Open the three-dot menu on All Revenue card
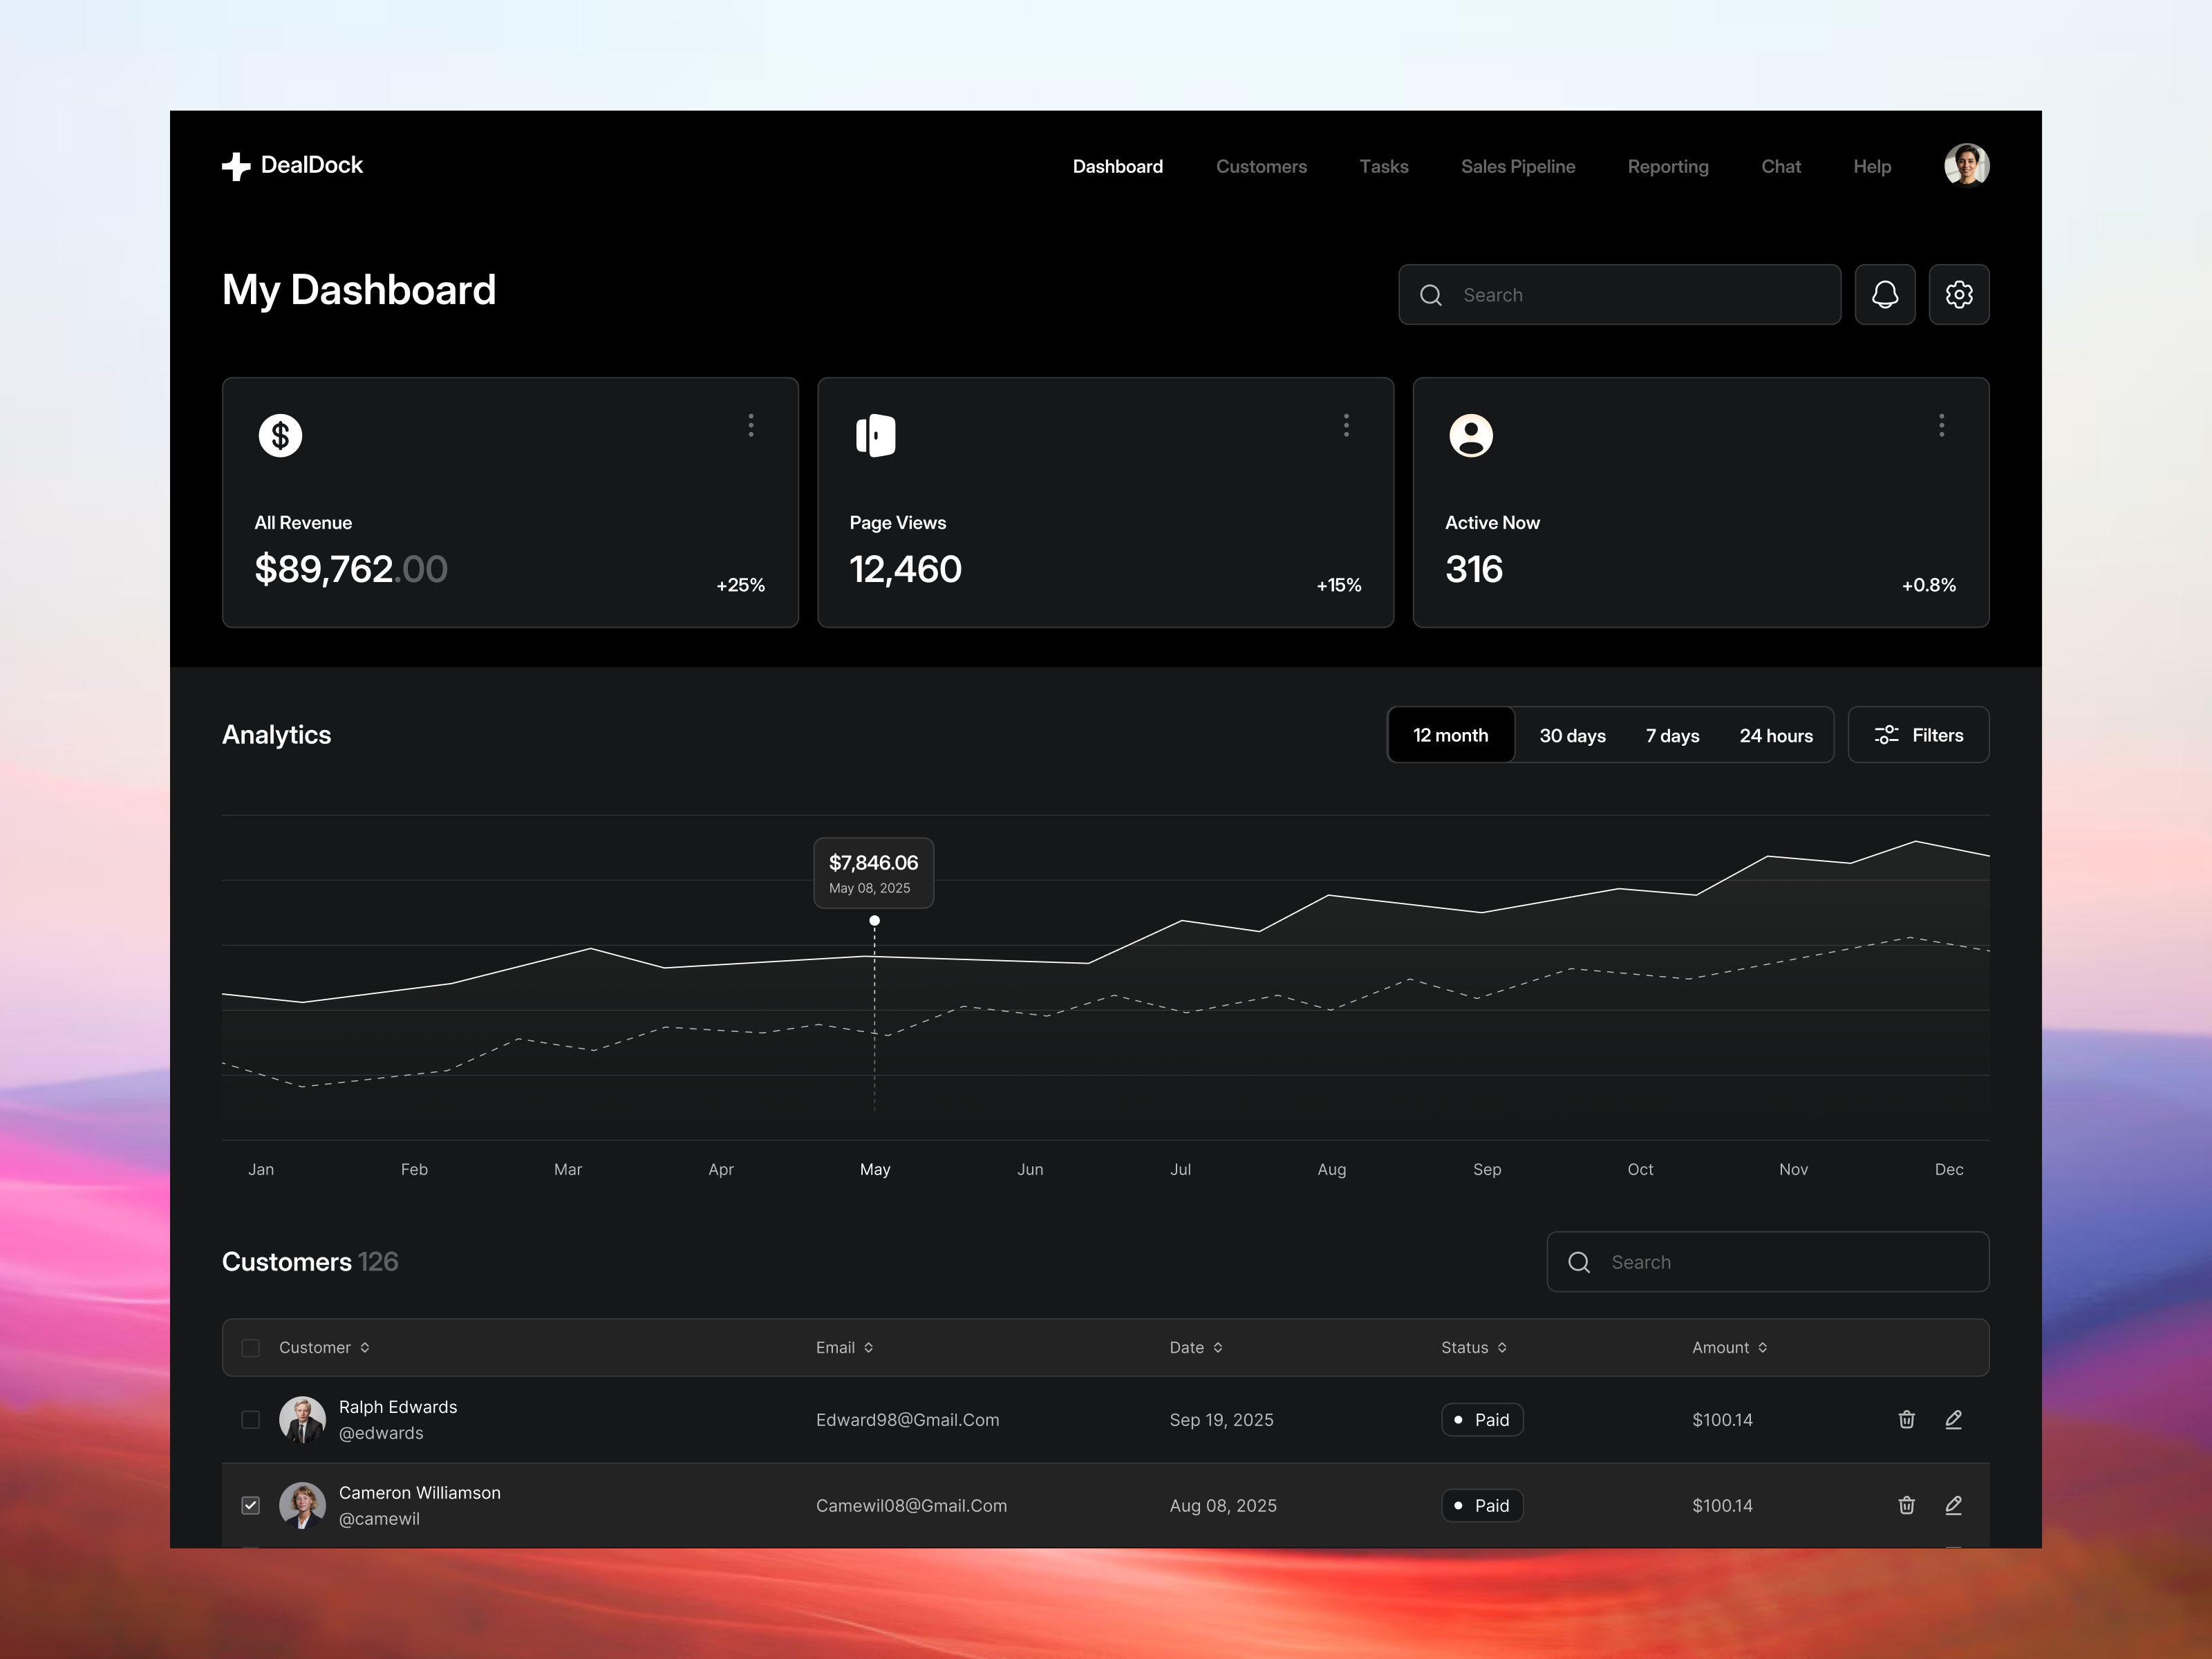 click(x=751, y=425)
